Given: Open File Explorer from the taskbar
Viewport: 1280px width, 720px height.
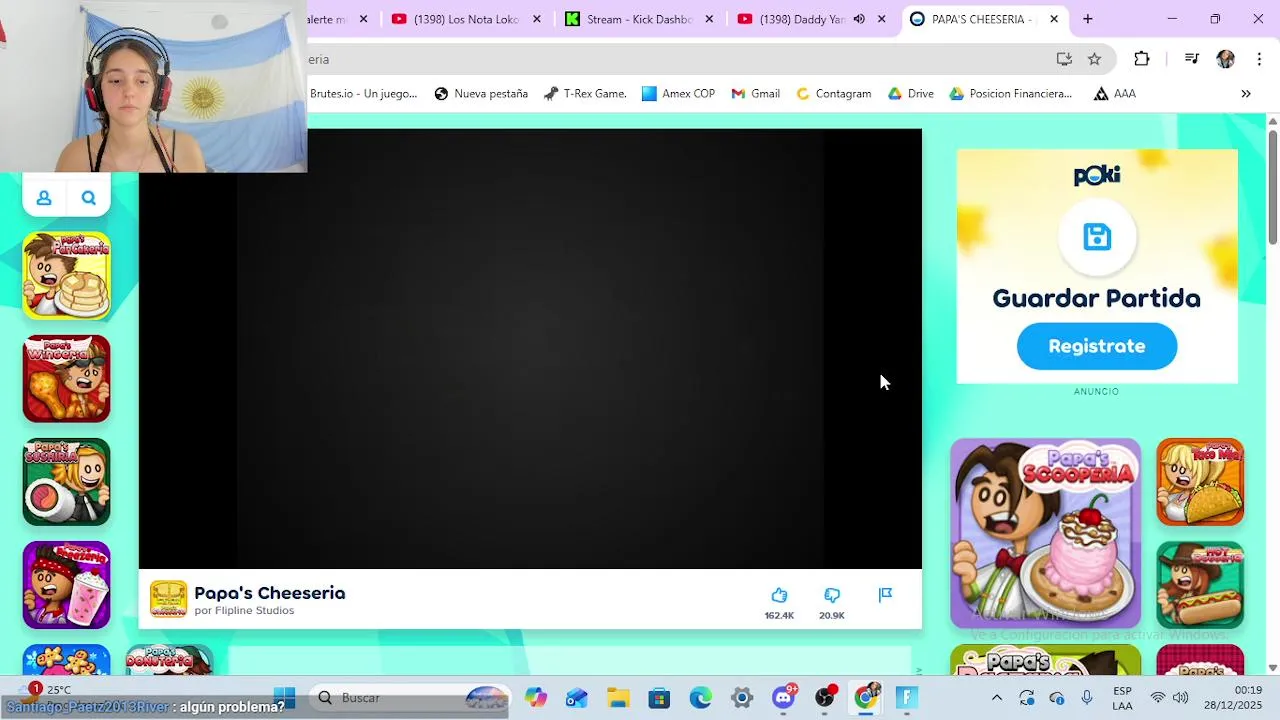Looking at the screenshot, I should [x=618, y=697].
